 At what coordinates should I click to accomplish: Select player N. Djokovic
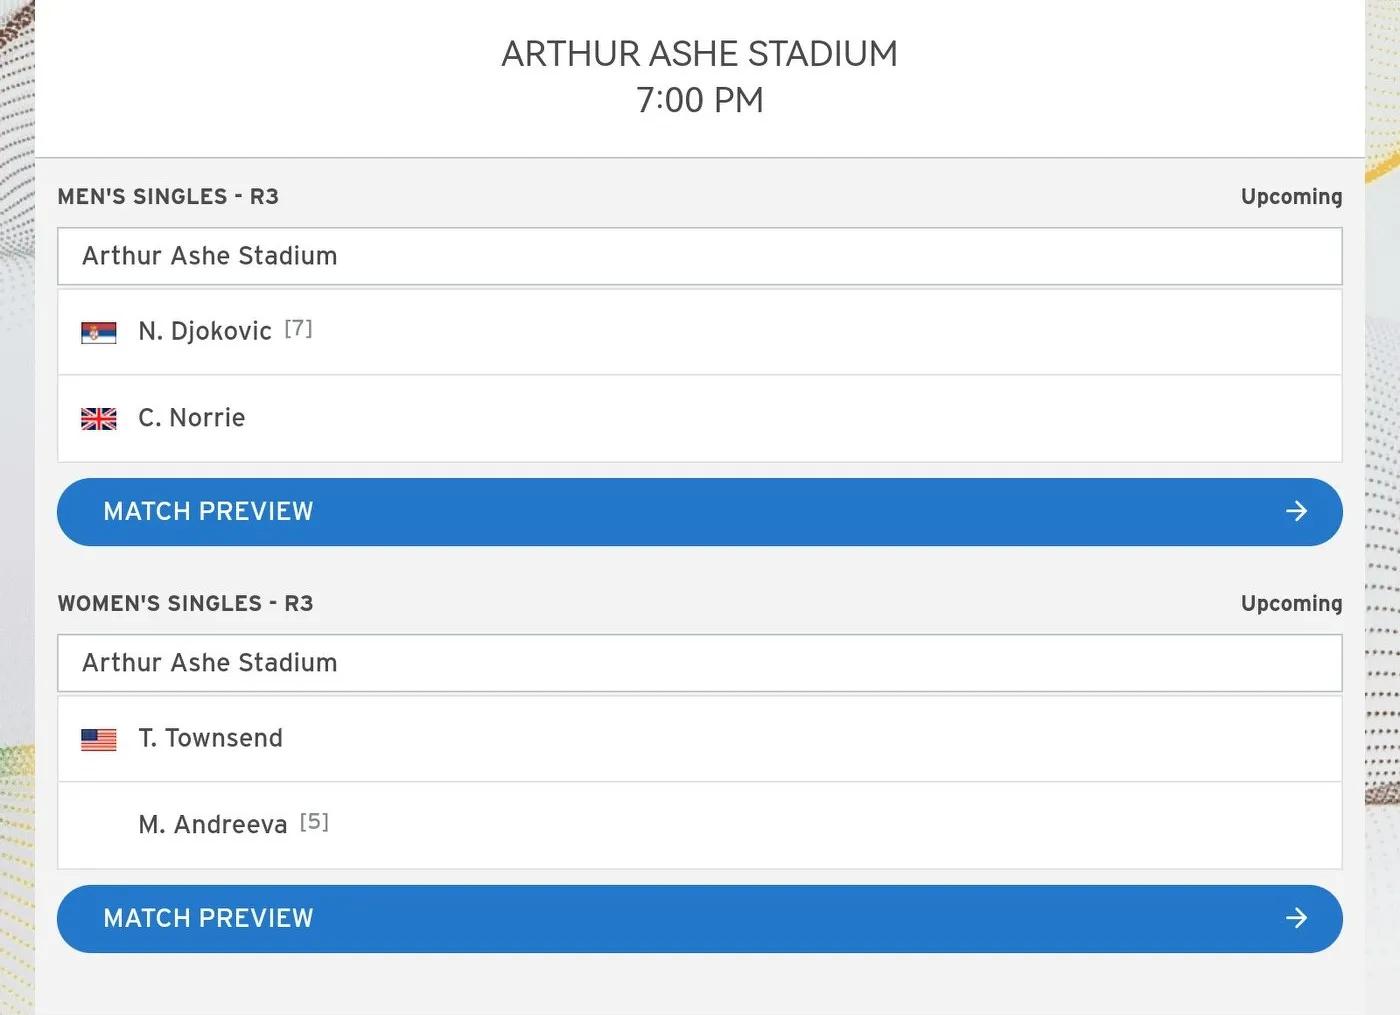(x=205, y=331)
